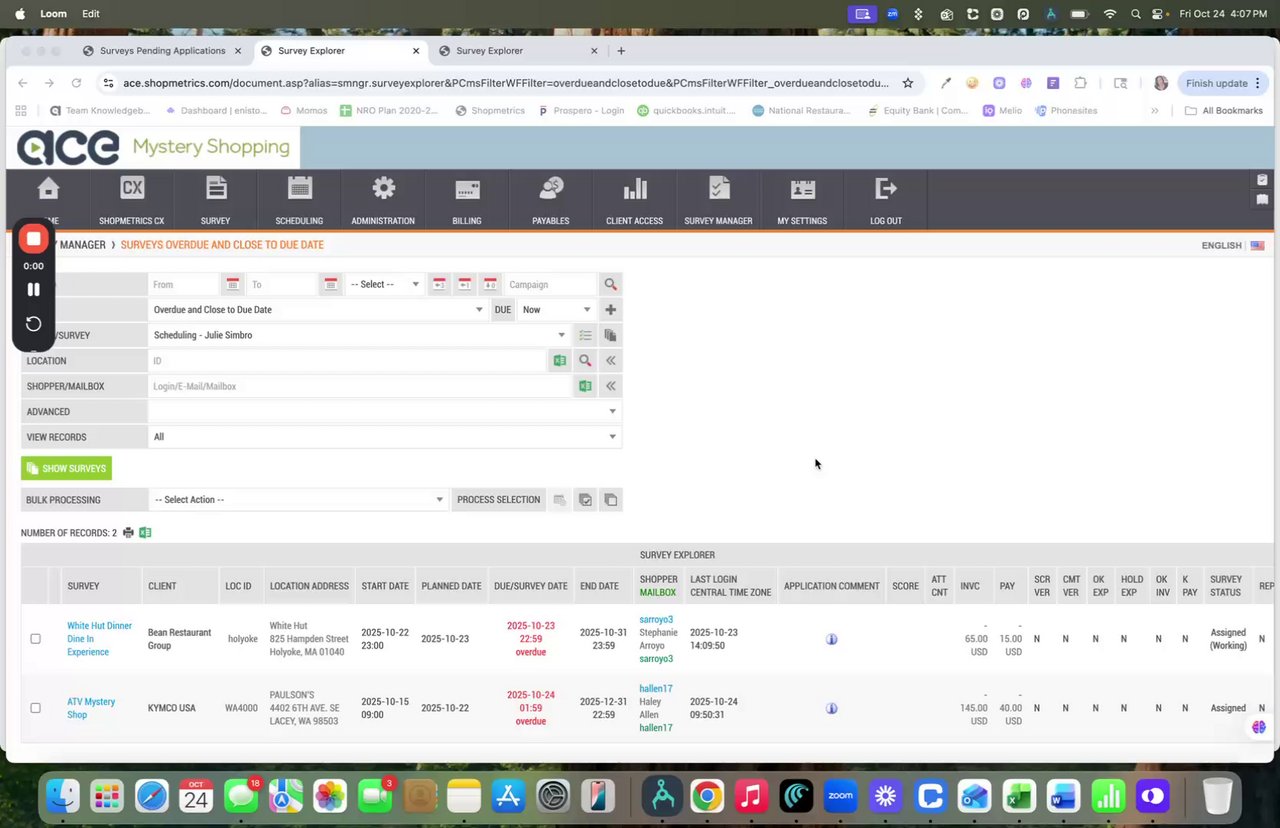Click the plus icon beside Due Now
1280x828 pixels.
point(610,310)
